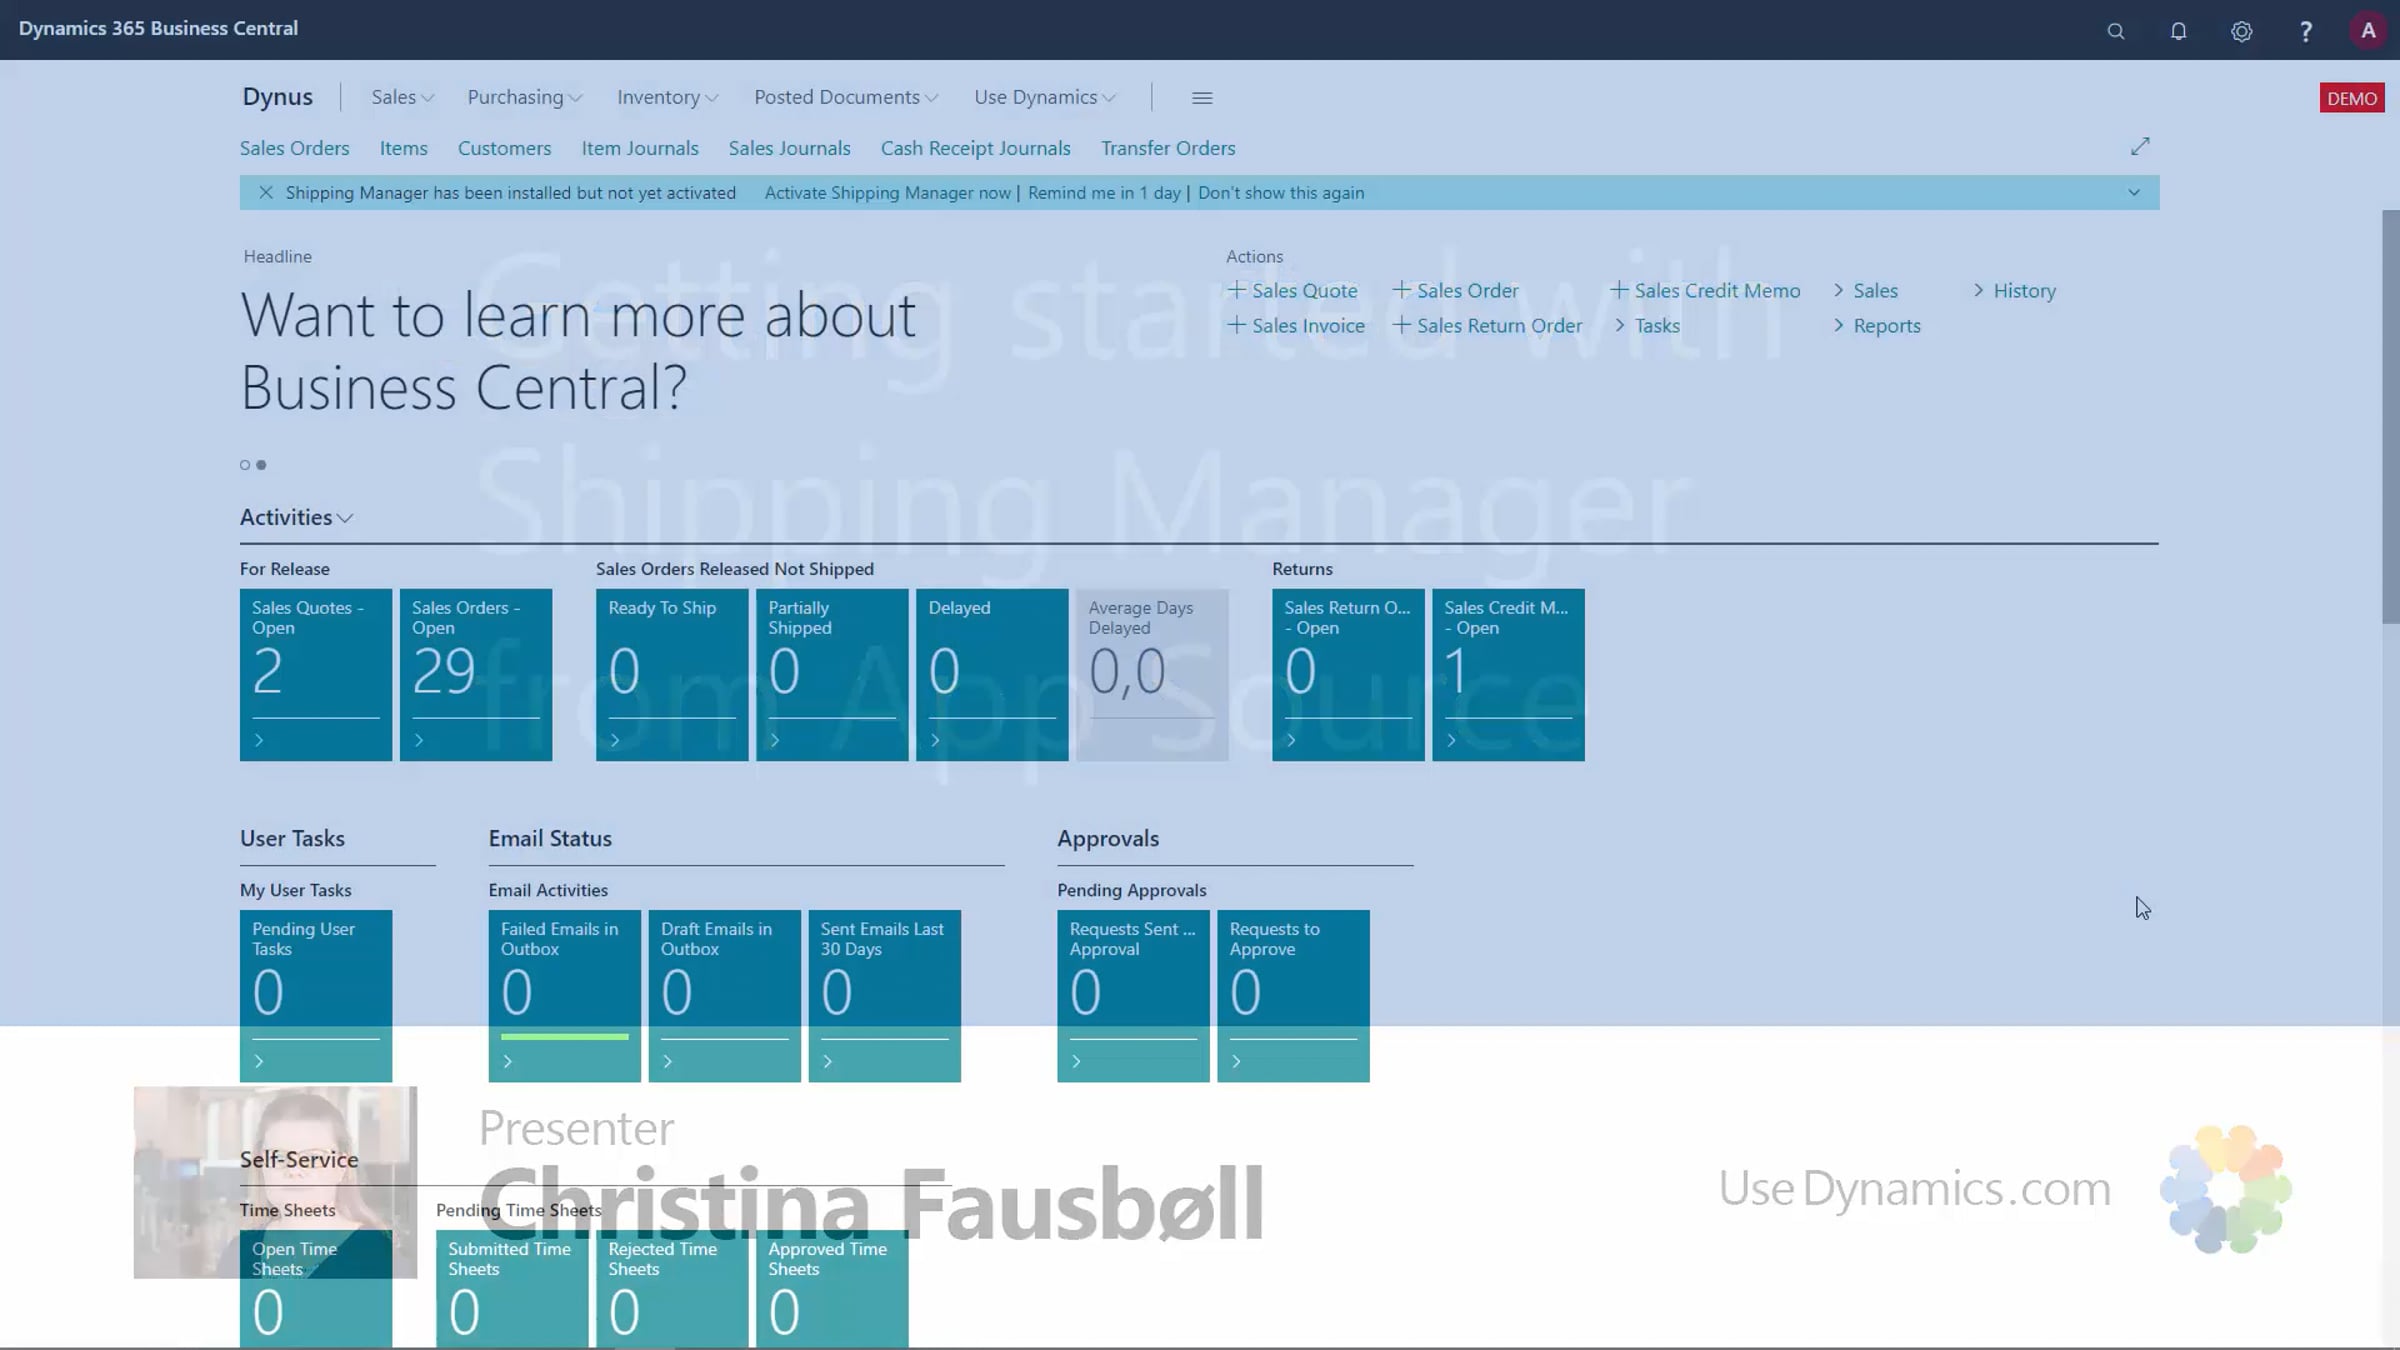Image resolution: width=2400 pixels, height=1350 pixels.
Task: Click the hamburger more-menu icon
Action: 1202,98
